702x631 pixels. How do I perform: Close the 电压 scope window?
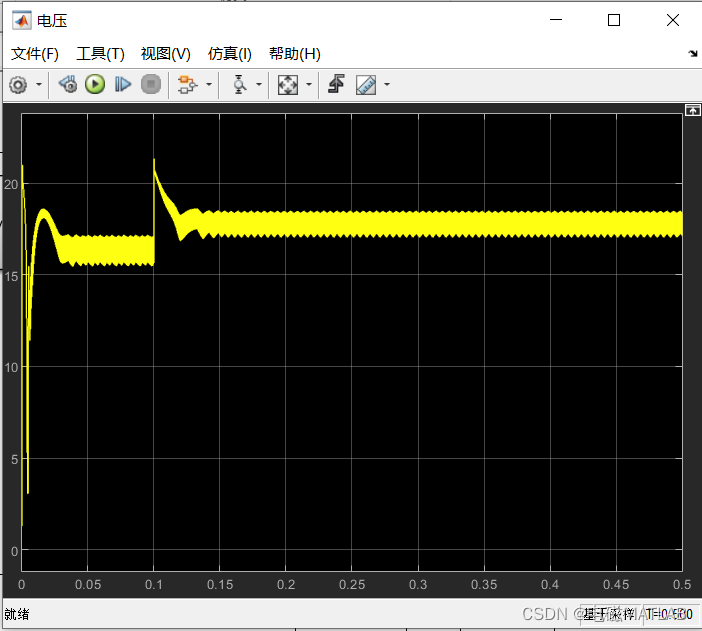673,20
